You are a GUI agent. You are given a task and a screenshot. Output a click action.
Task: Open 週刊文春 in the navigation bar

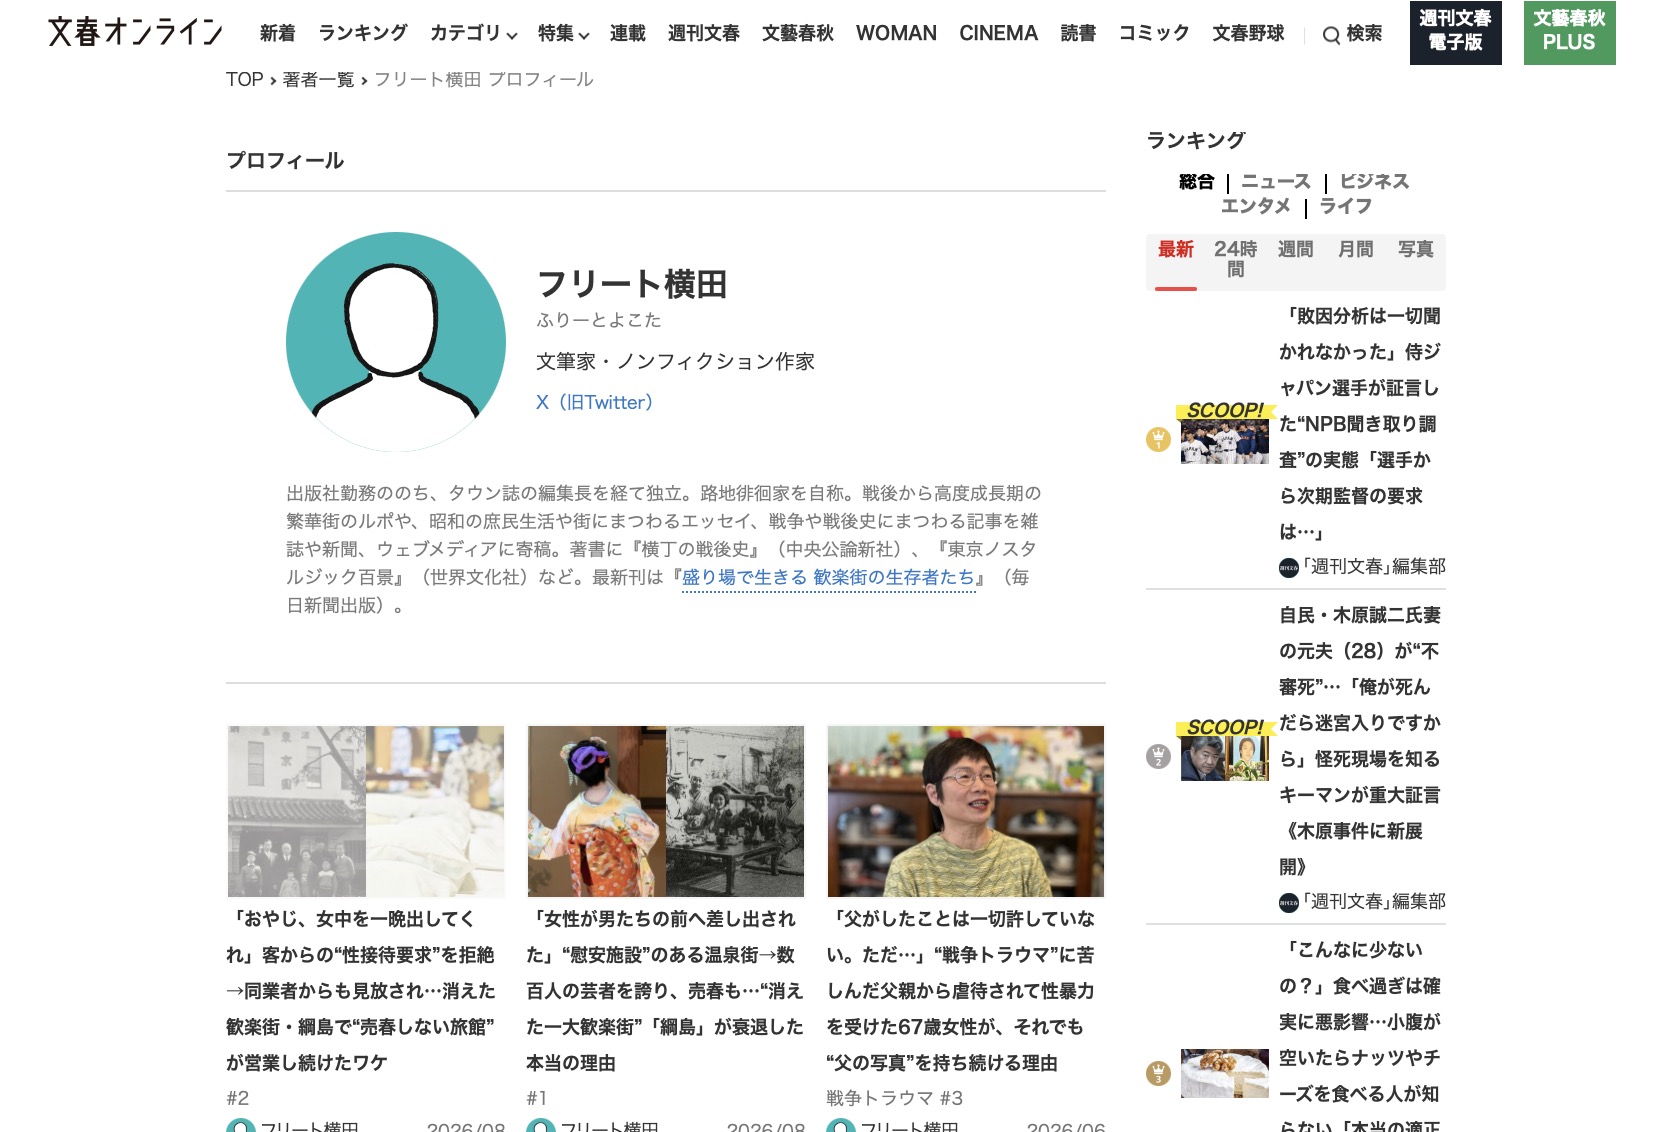(704, 33)
